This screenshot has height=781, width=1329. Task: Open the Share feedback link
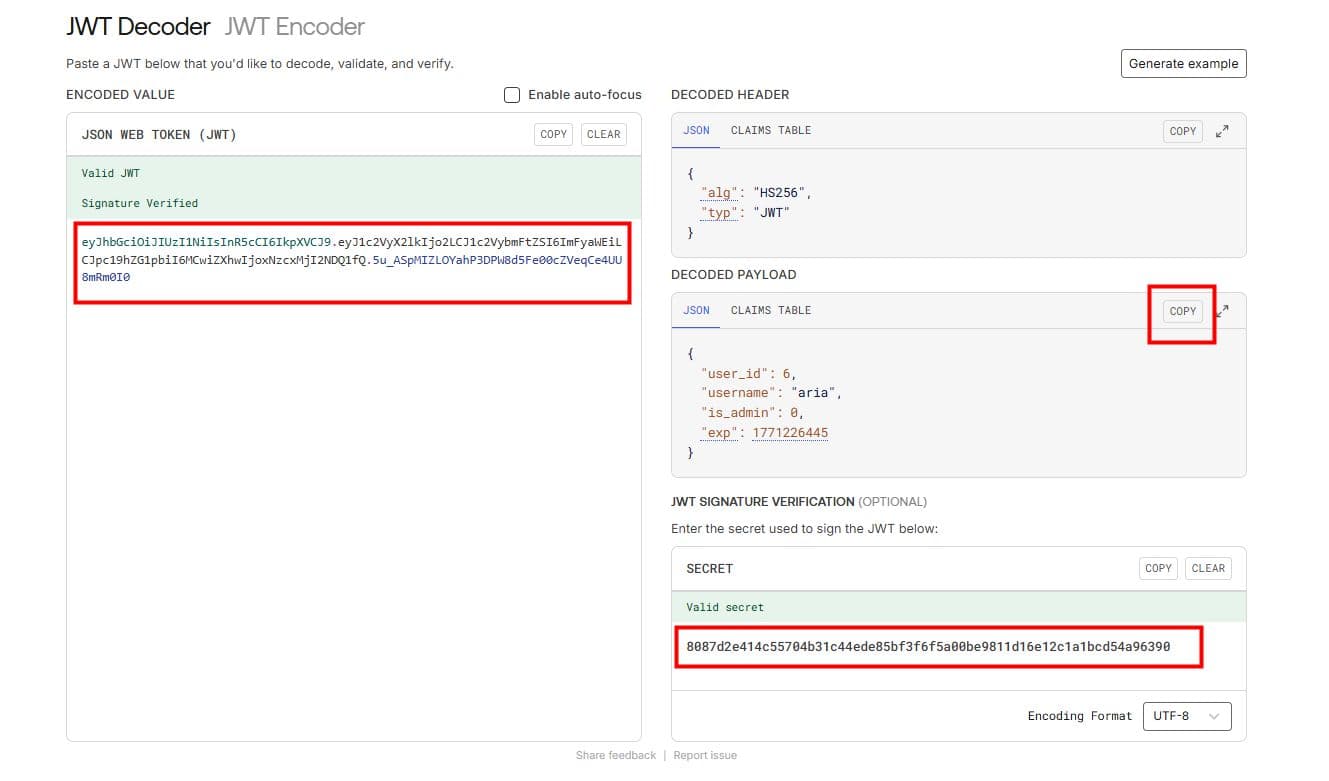click(x=616, y=755)
